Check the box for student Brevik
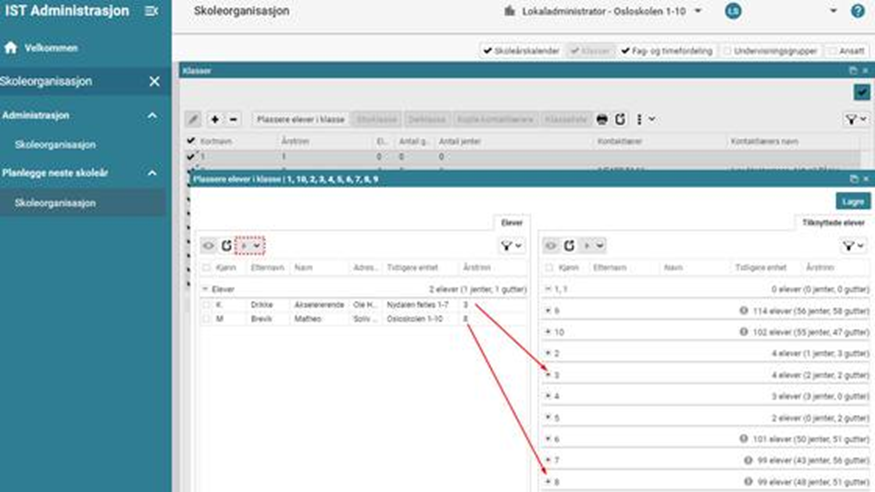The image size is (875, 492). coord(207,319)
